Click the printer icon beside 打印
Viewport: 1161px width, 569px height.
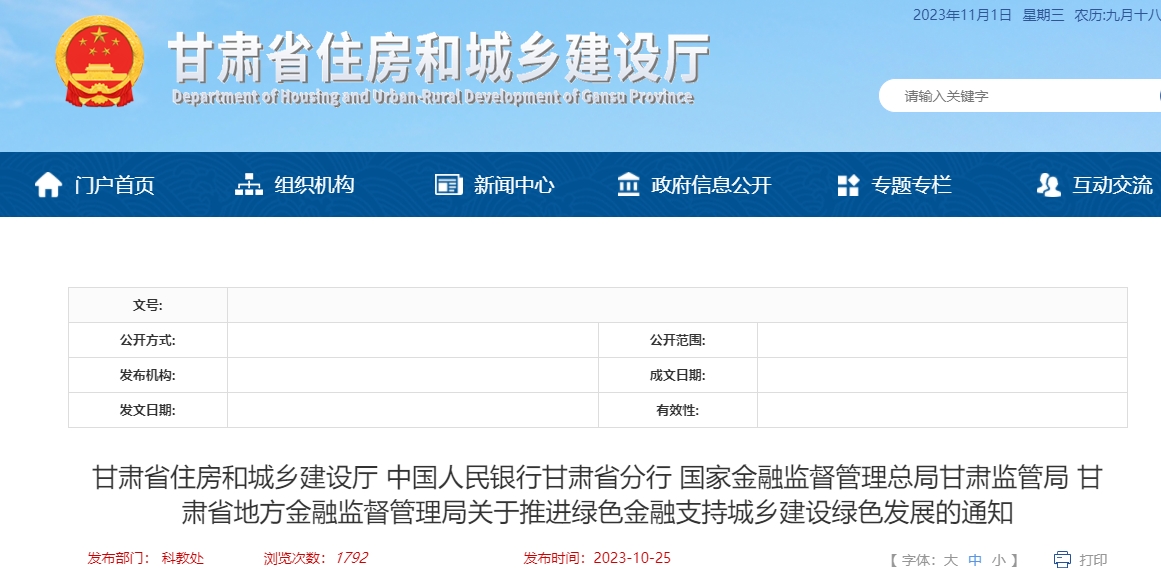pyautogui.click(x=1062, y=559)
